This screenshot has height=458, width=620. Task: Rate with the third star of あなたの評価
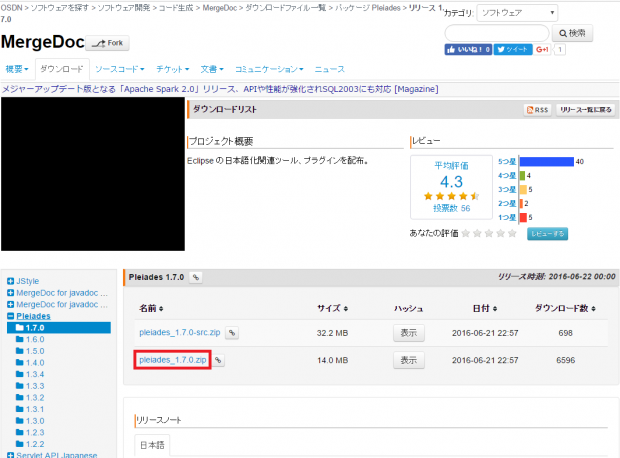[489, 233]
